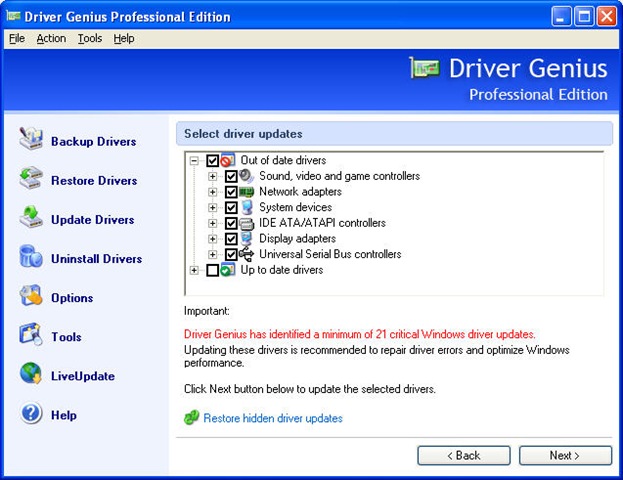Click the Backup Drivers sidebar icon

pos(31,139)
